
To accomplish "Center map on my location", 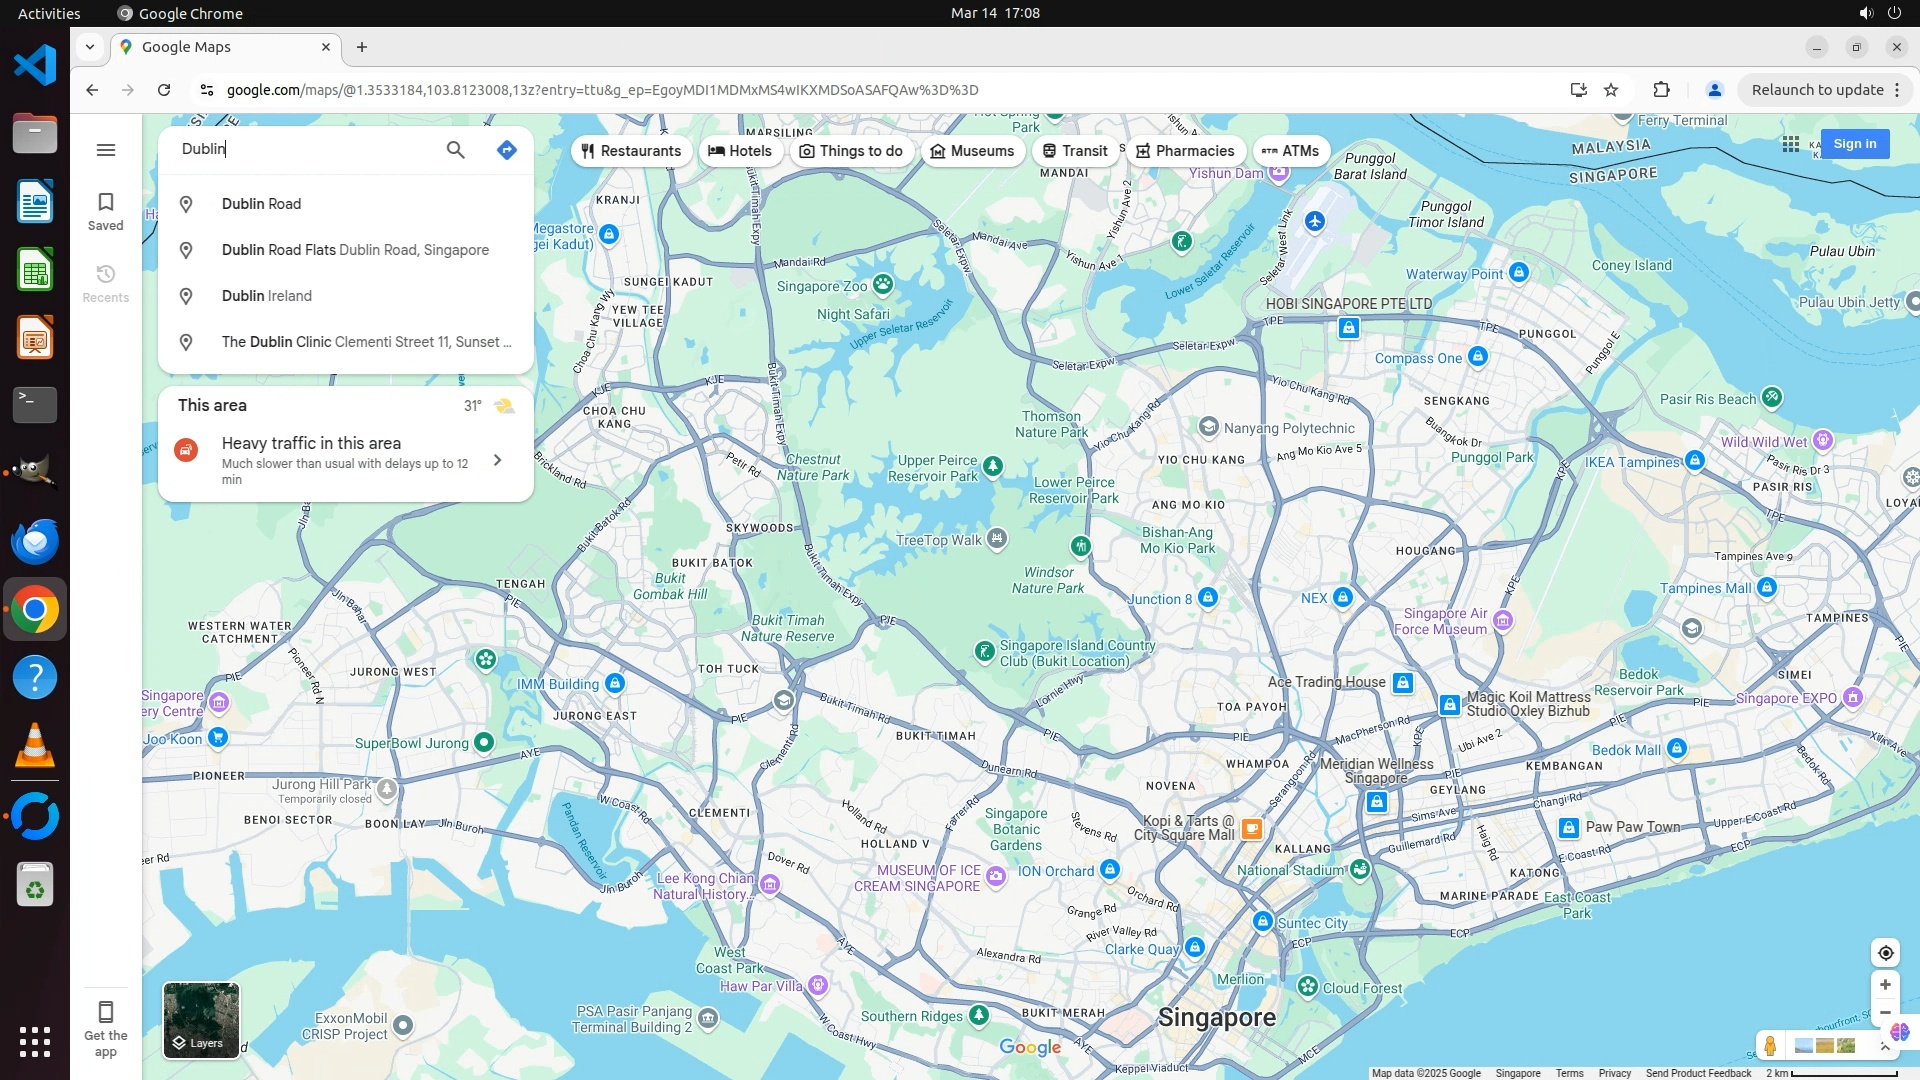I will 1885,953.
